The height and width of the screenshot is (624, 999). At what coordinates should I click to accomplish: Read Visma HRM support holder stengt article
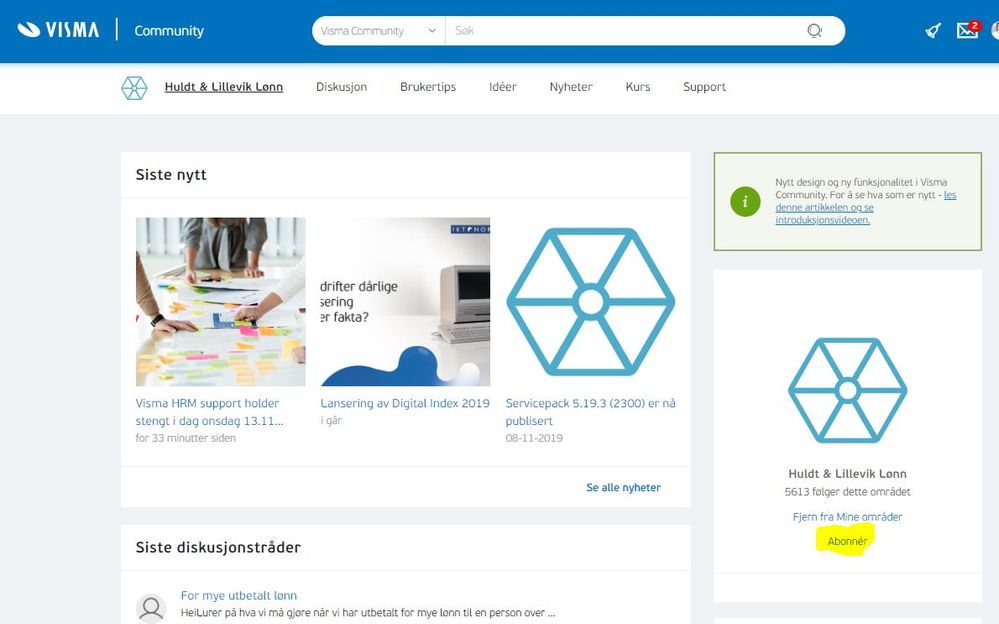click(x=209, y=412)
